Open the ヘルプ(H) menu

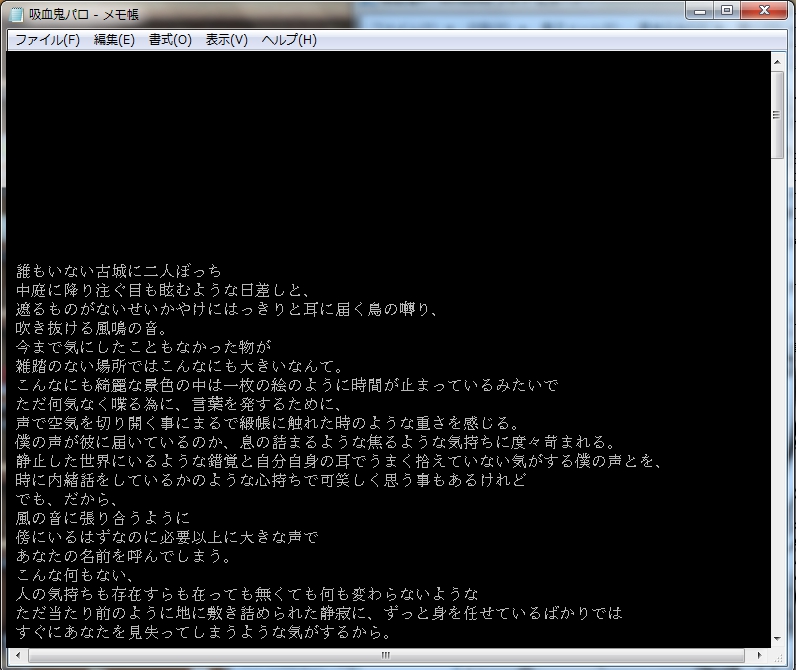(289, 40)
